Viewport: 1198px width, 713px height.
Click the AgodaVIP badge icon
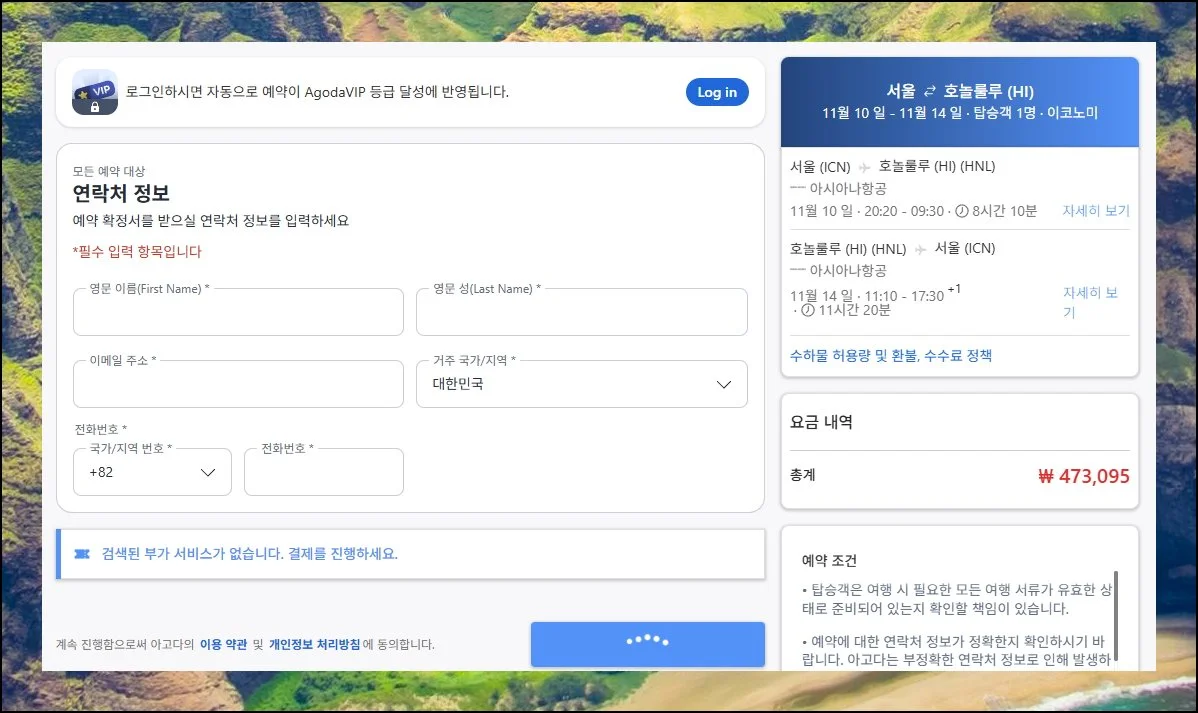point(95,92)
